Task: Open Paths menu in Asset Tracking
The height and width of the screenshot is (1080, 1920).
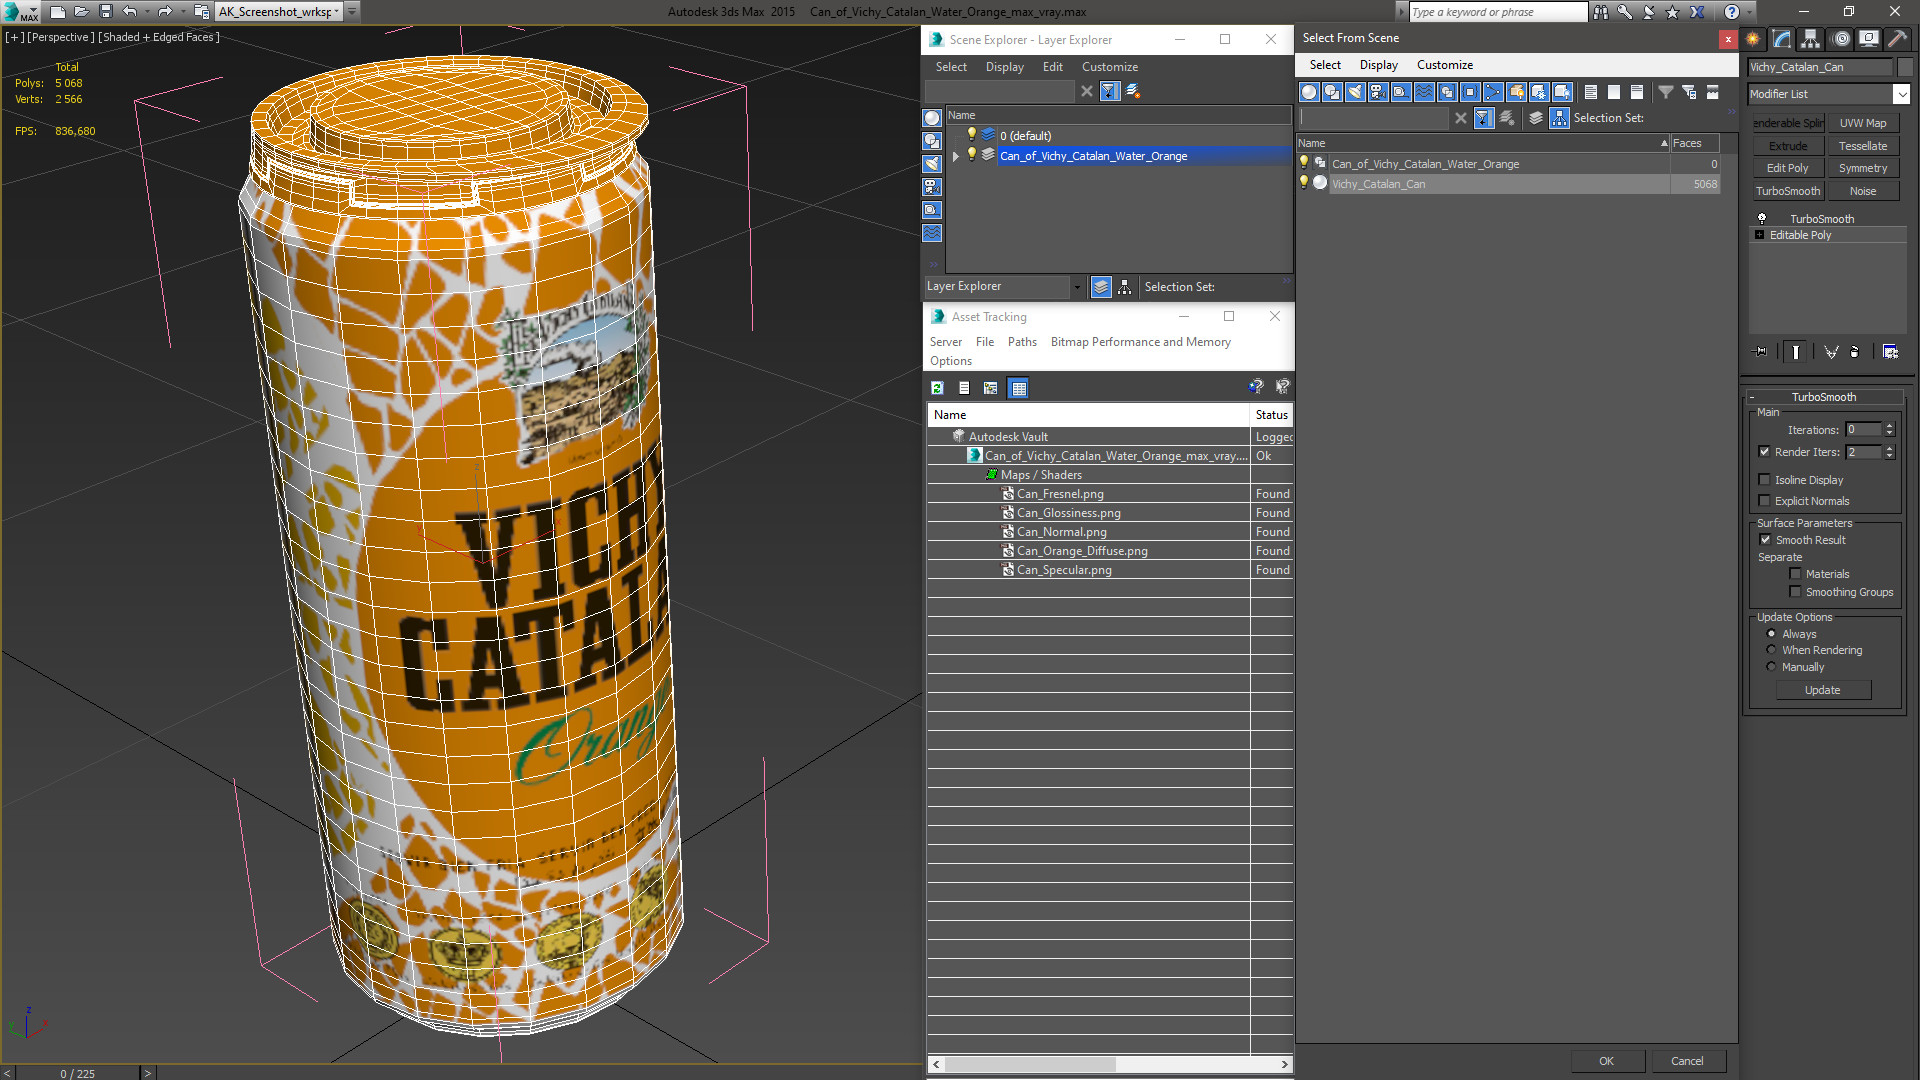Action: pyautogui.click(x=1022, y=342)
